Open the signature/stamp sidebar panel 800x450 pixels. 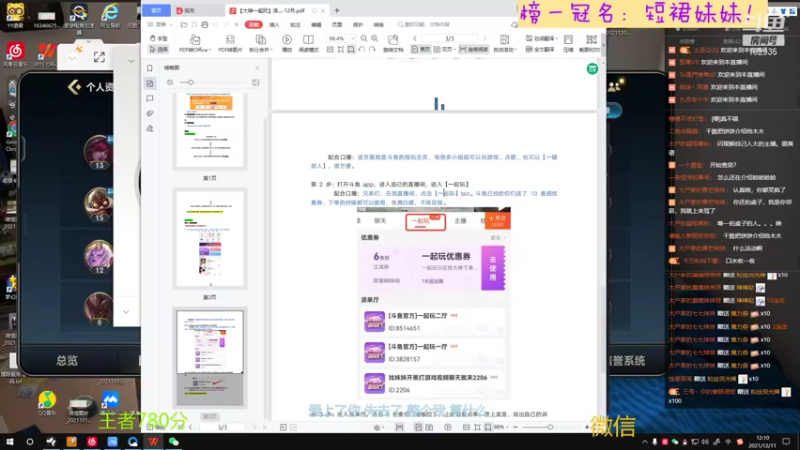click(149, 129)
